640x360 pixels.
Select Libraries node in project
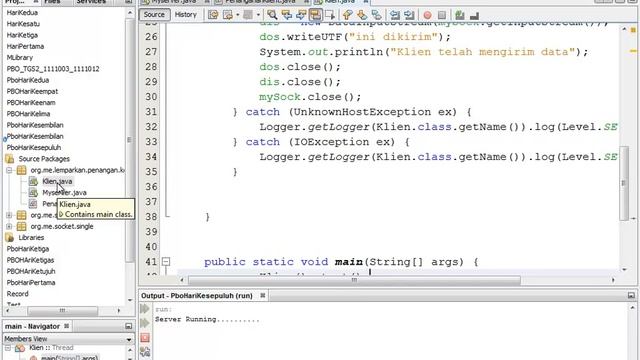tap(31, 238)
